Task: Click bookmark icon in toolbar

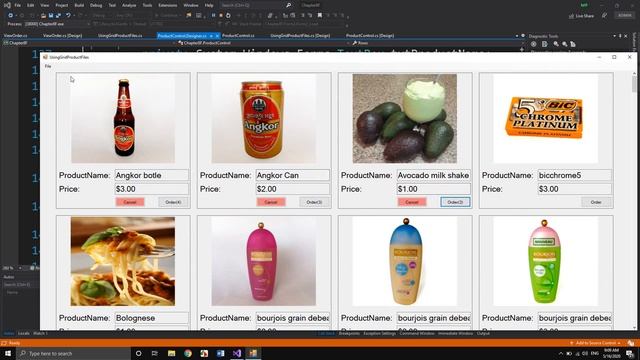Action: 320,16
